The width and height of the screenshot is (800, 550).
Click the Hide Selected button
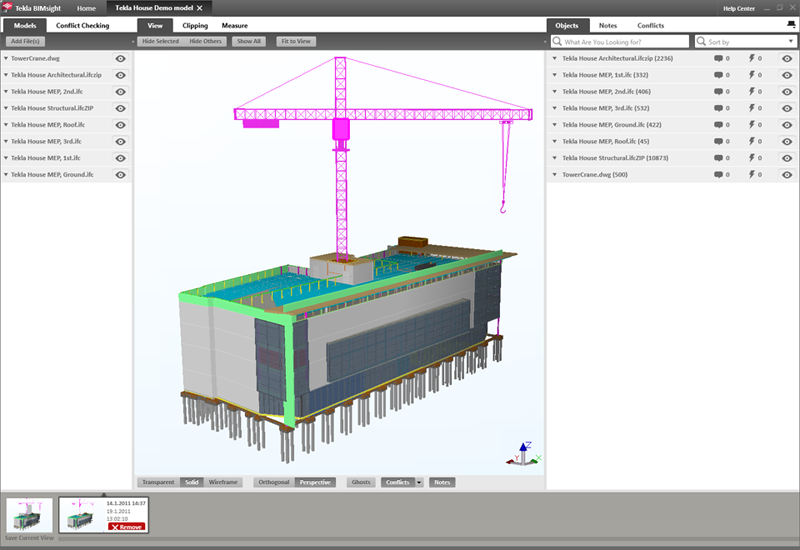pos(160,41)
